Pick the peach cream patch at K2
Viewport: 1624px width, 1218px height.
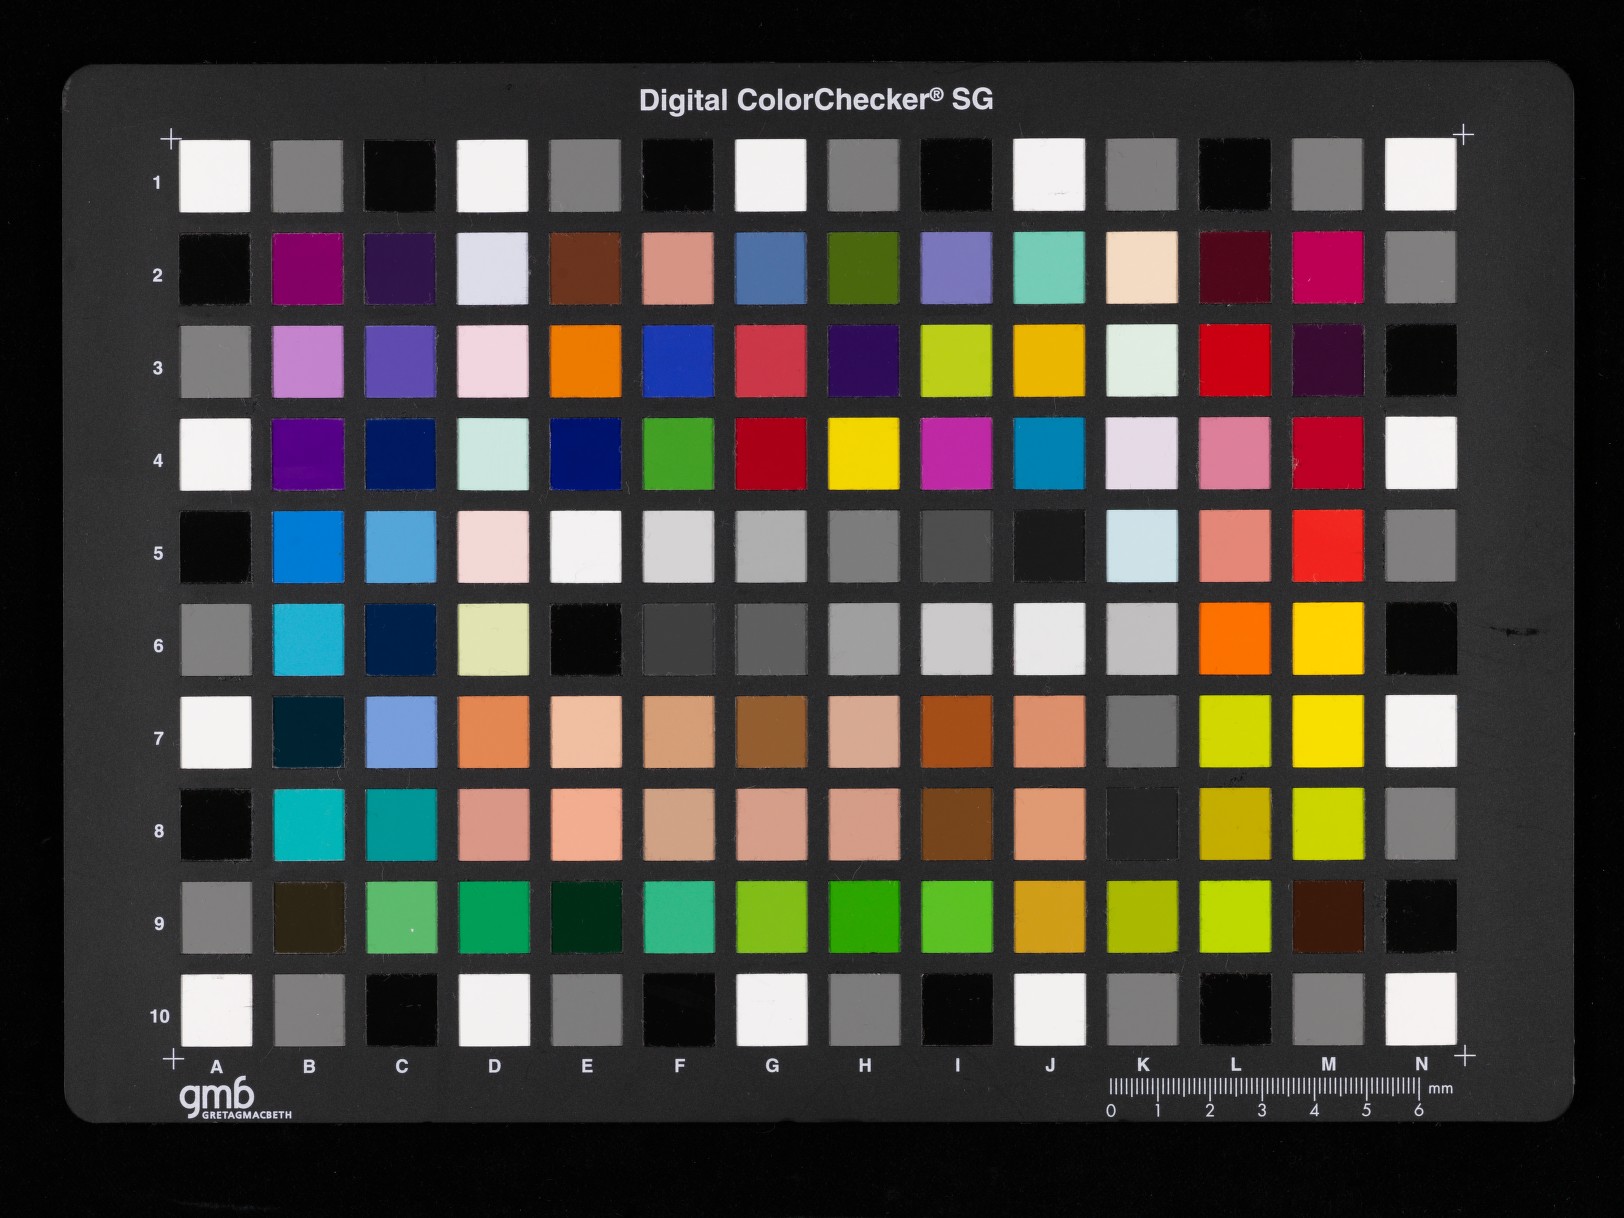[x=1142, y=268]
